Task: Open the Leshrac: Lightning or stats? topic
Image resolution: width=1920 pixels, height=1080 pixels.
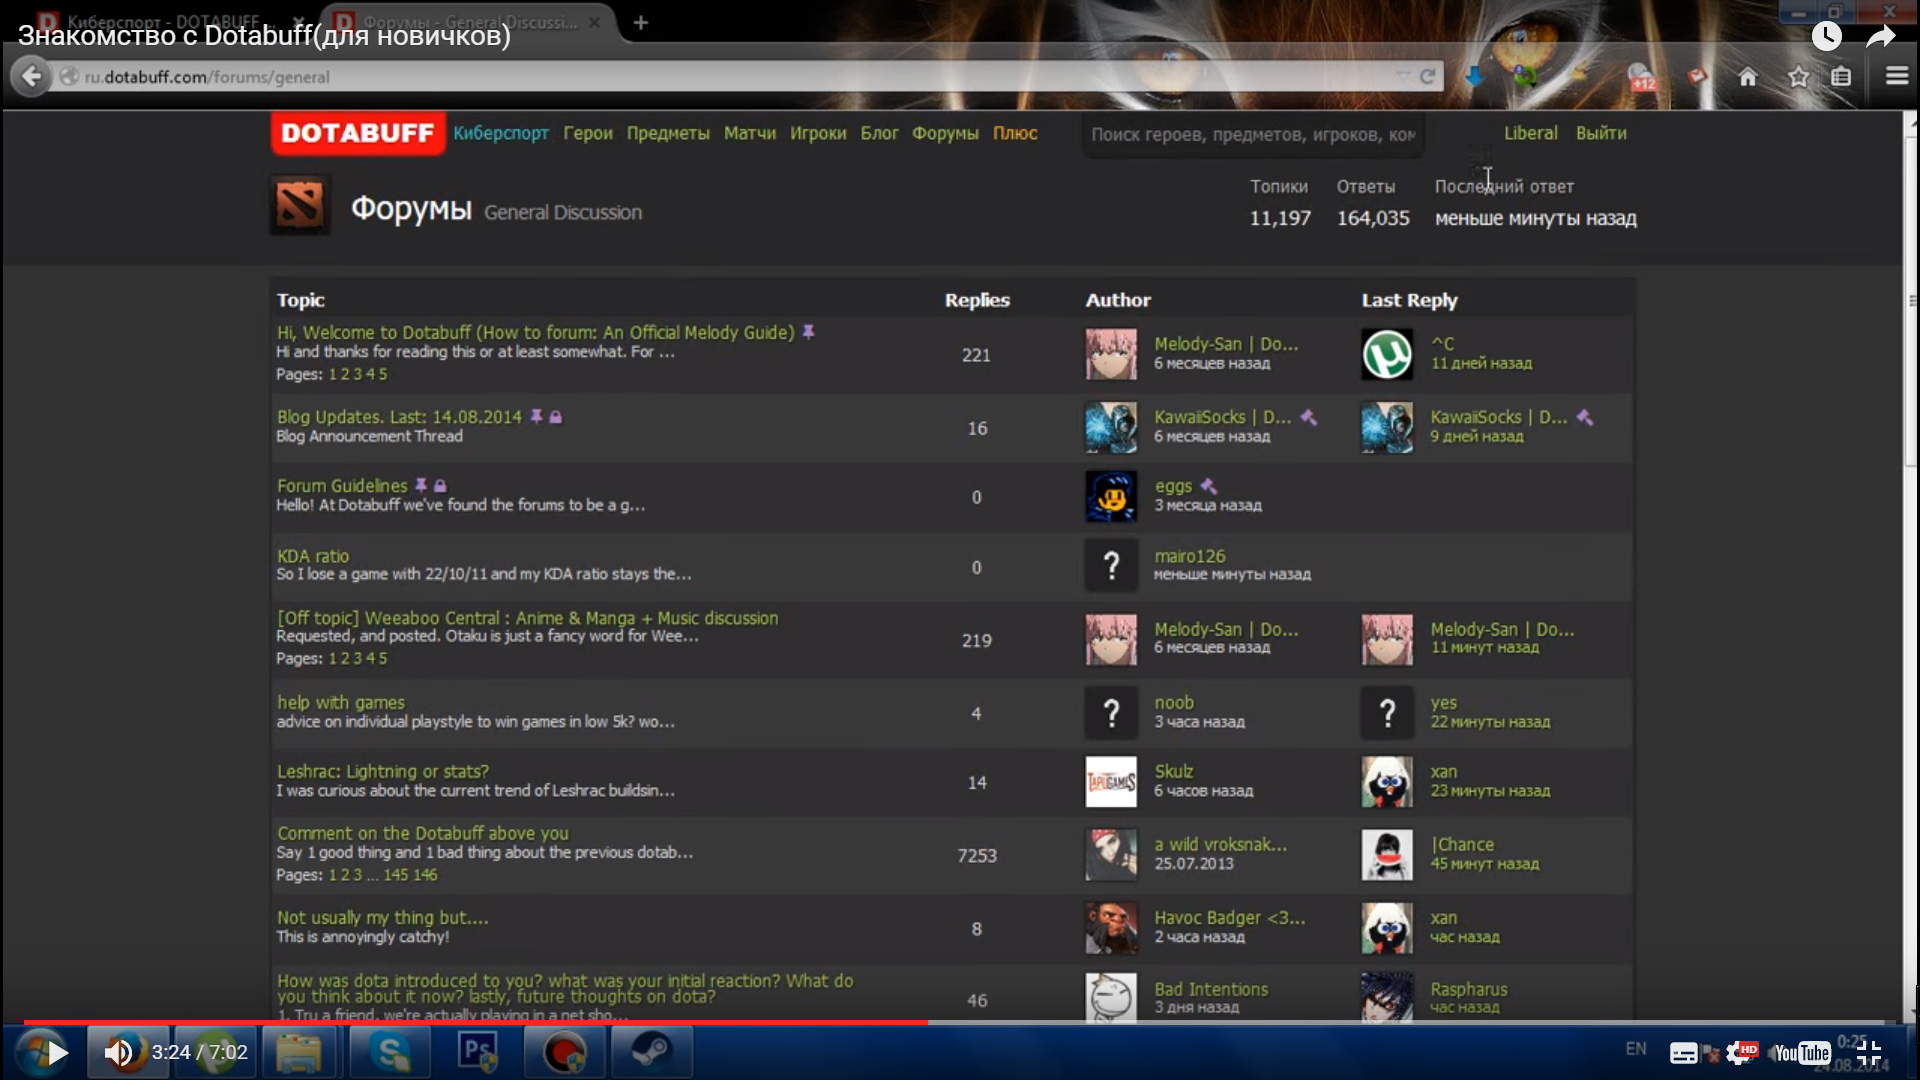Action: 383,771
